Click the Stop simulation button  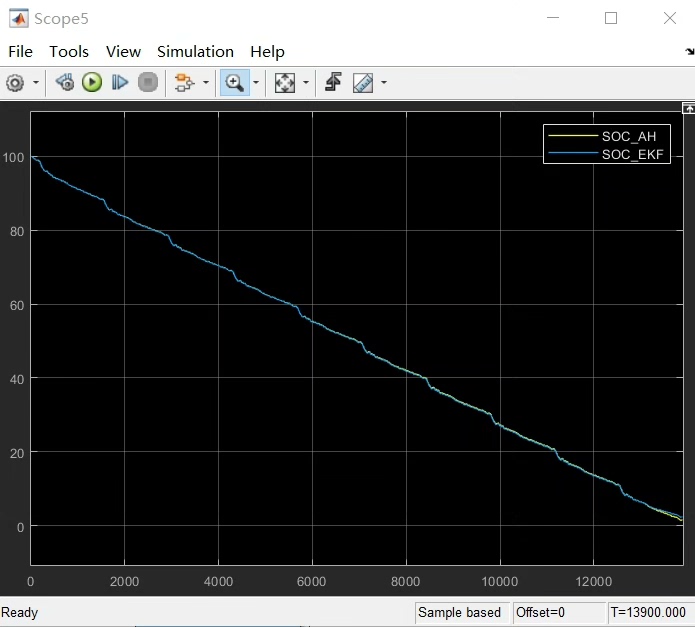[148, 82]
